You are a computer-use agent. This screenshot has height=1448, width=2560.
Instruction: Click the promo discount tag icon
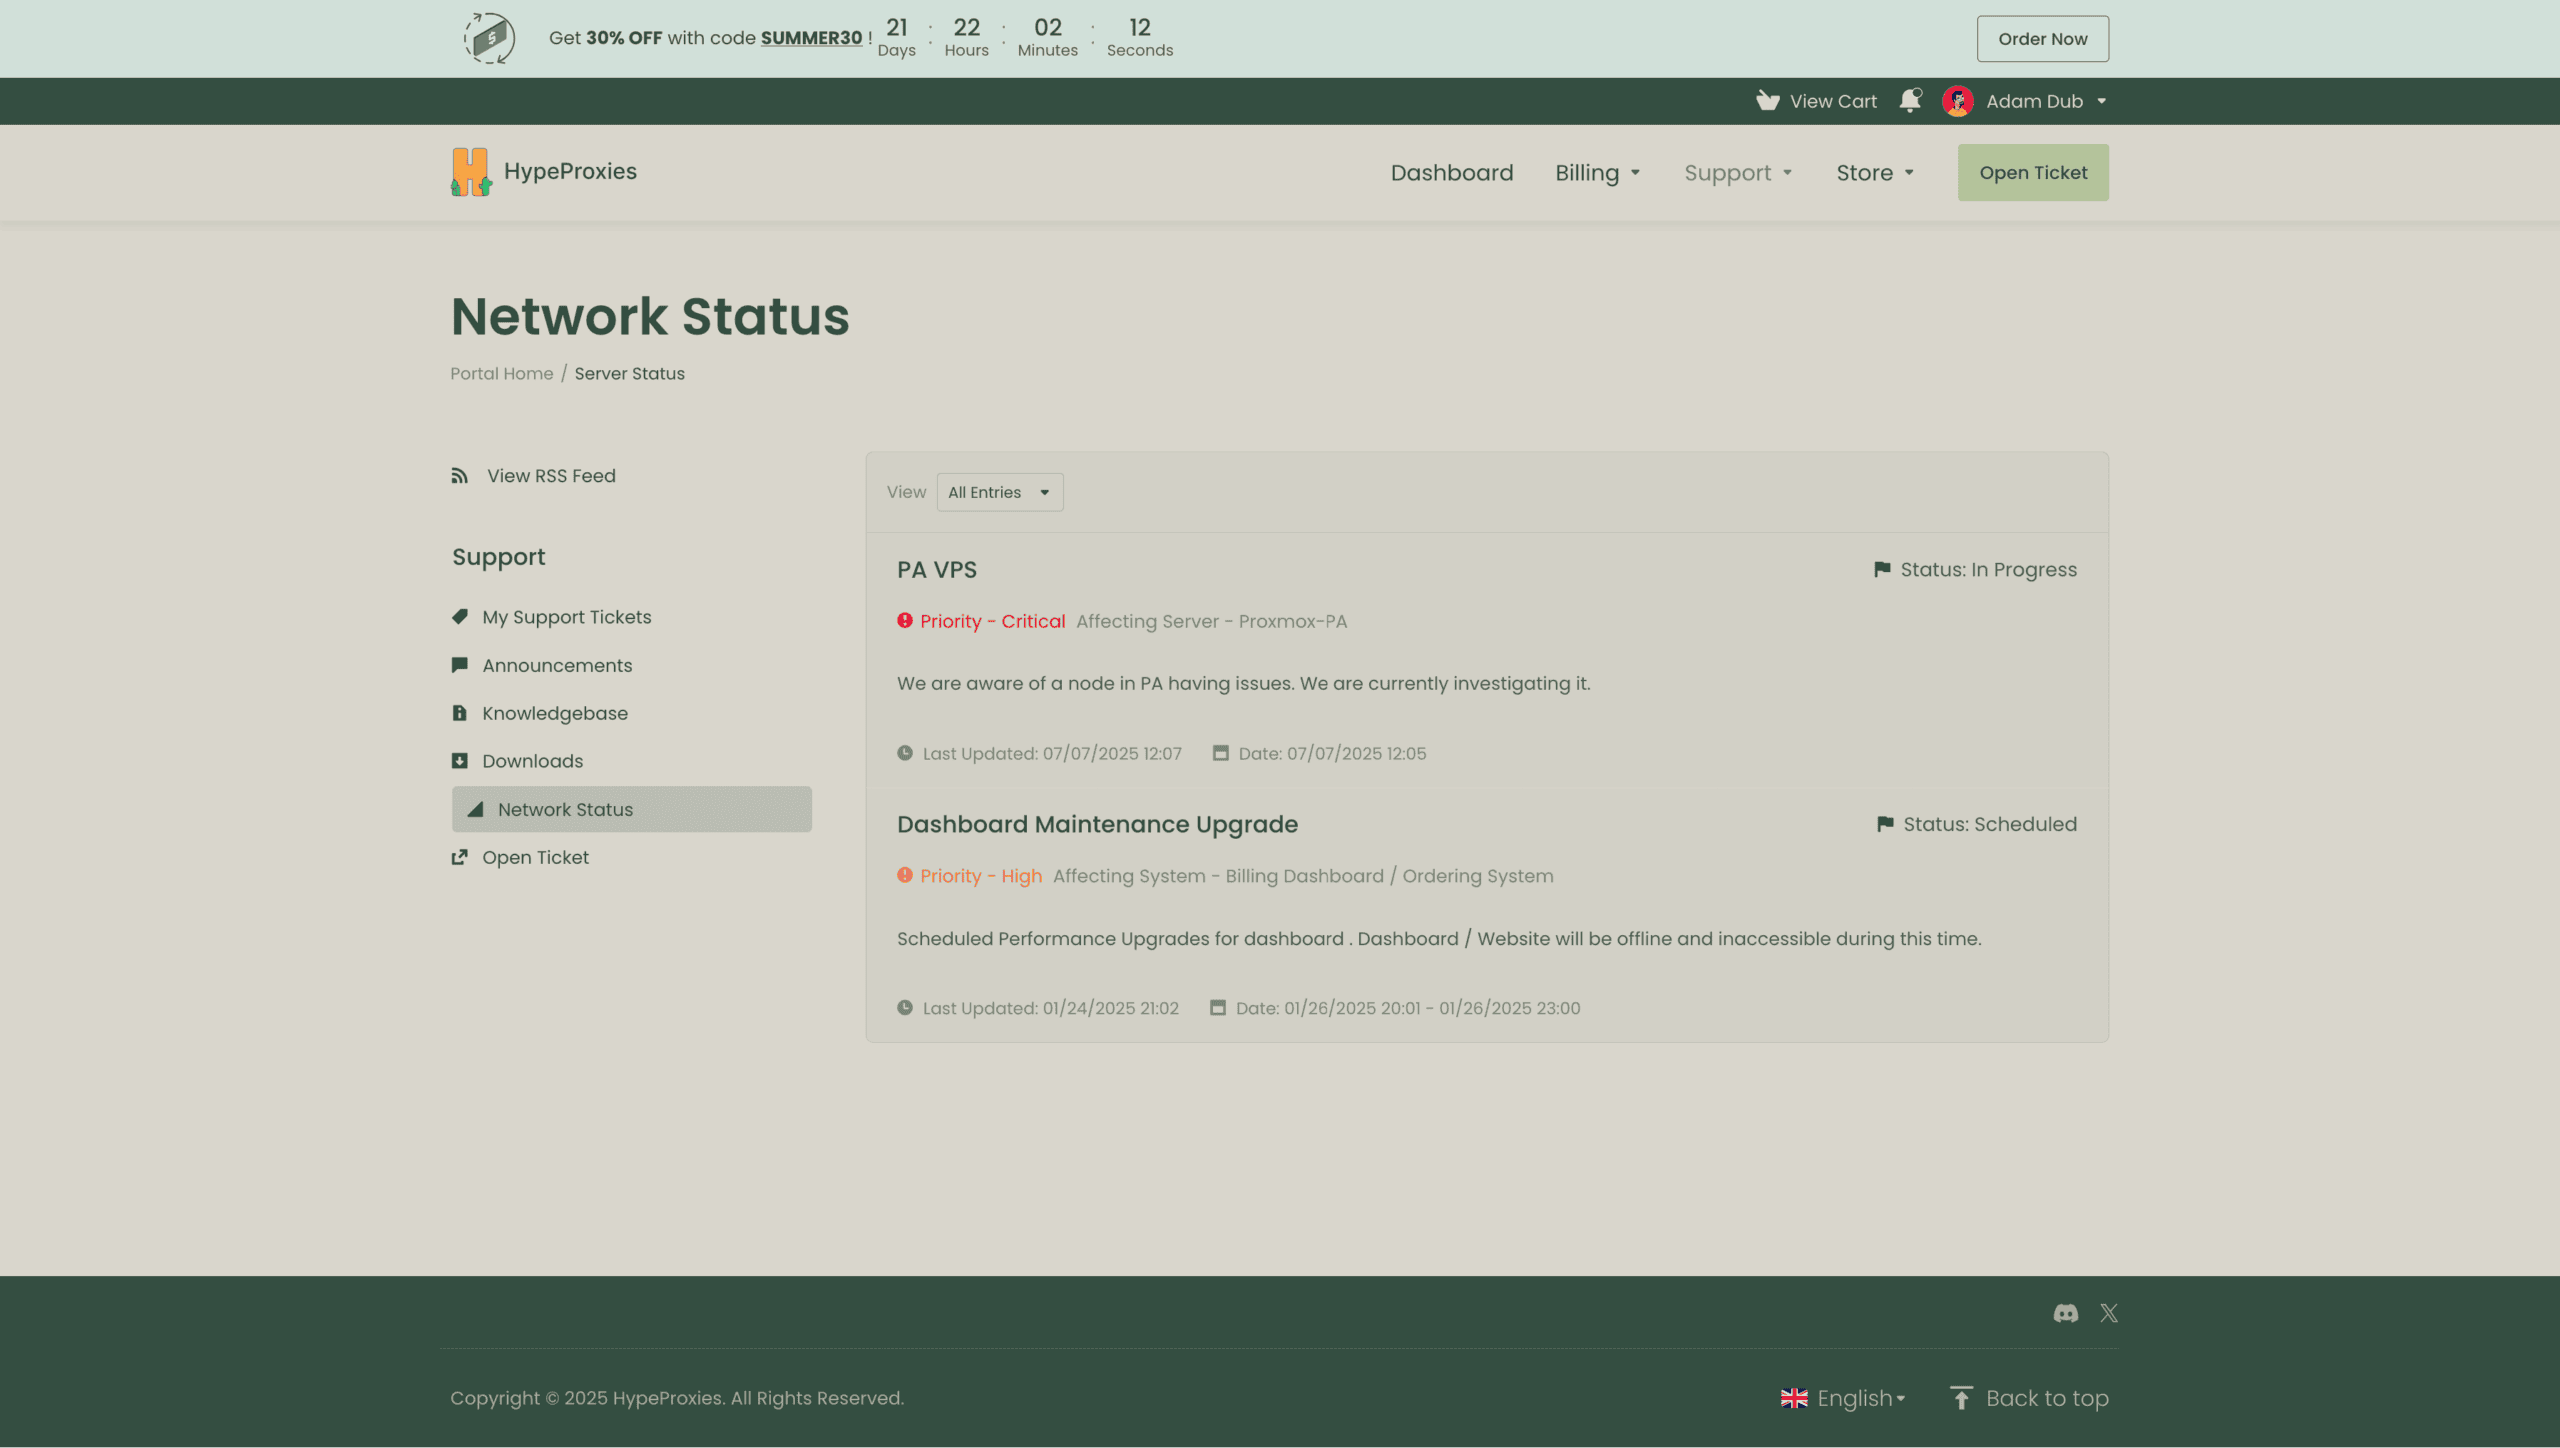(x=490, y=38)
